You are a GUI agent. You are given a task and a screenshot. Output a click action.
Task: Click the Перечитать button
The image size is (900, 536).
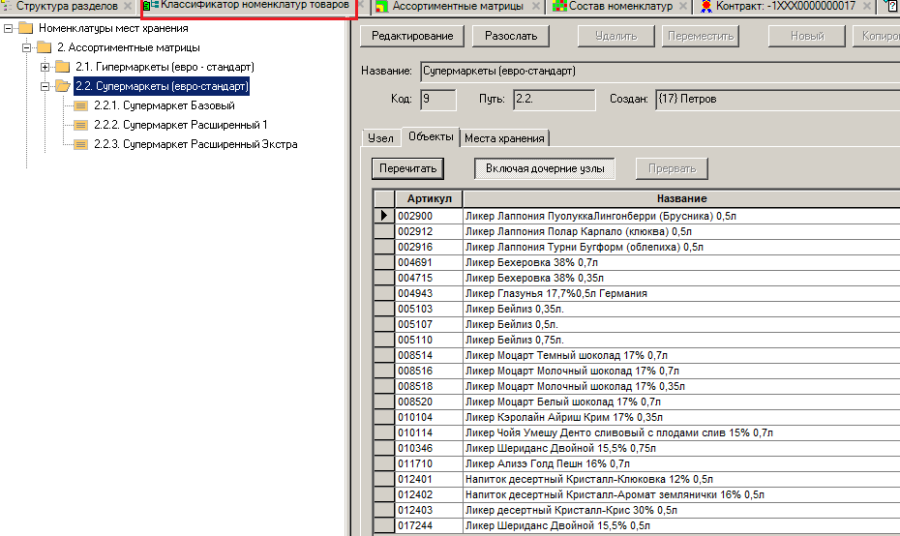408,169
